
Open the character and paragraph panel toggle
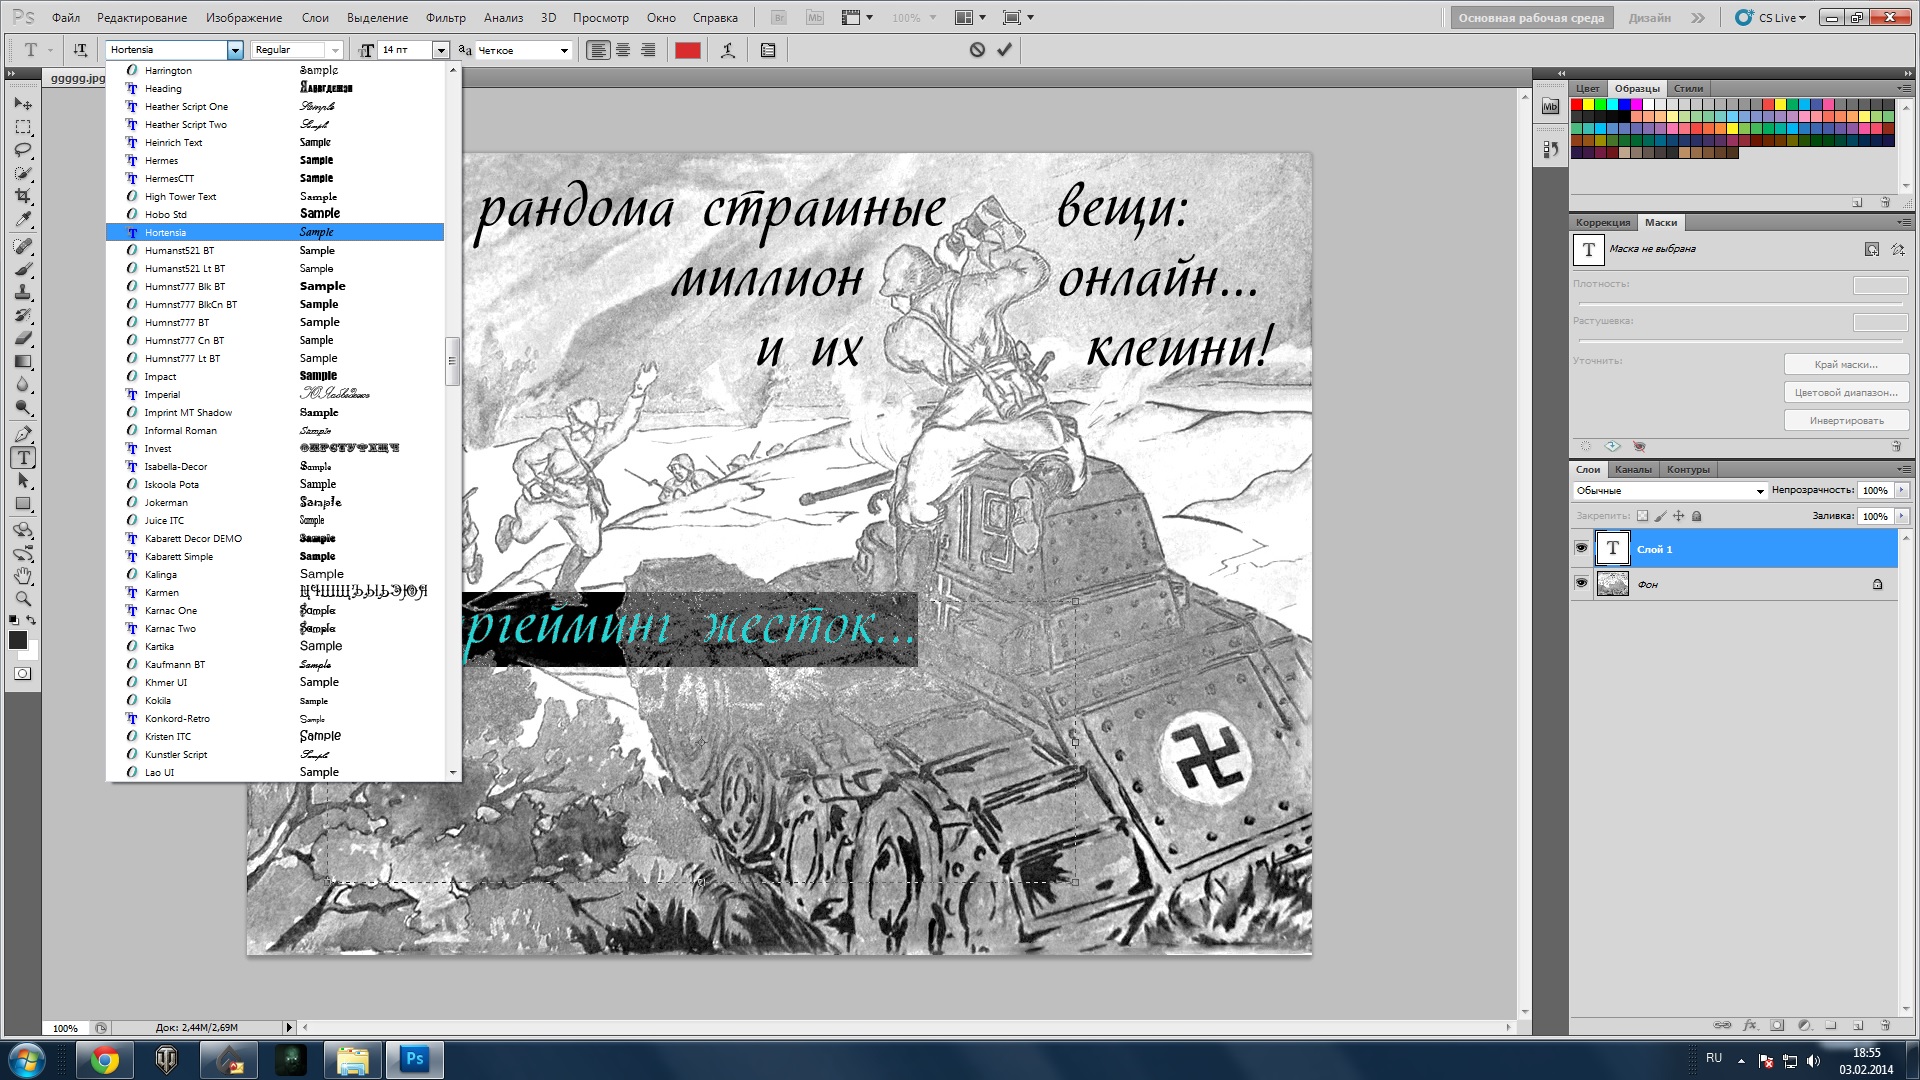[x=768, y=50]
